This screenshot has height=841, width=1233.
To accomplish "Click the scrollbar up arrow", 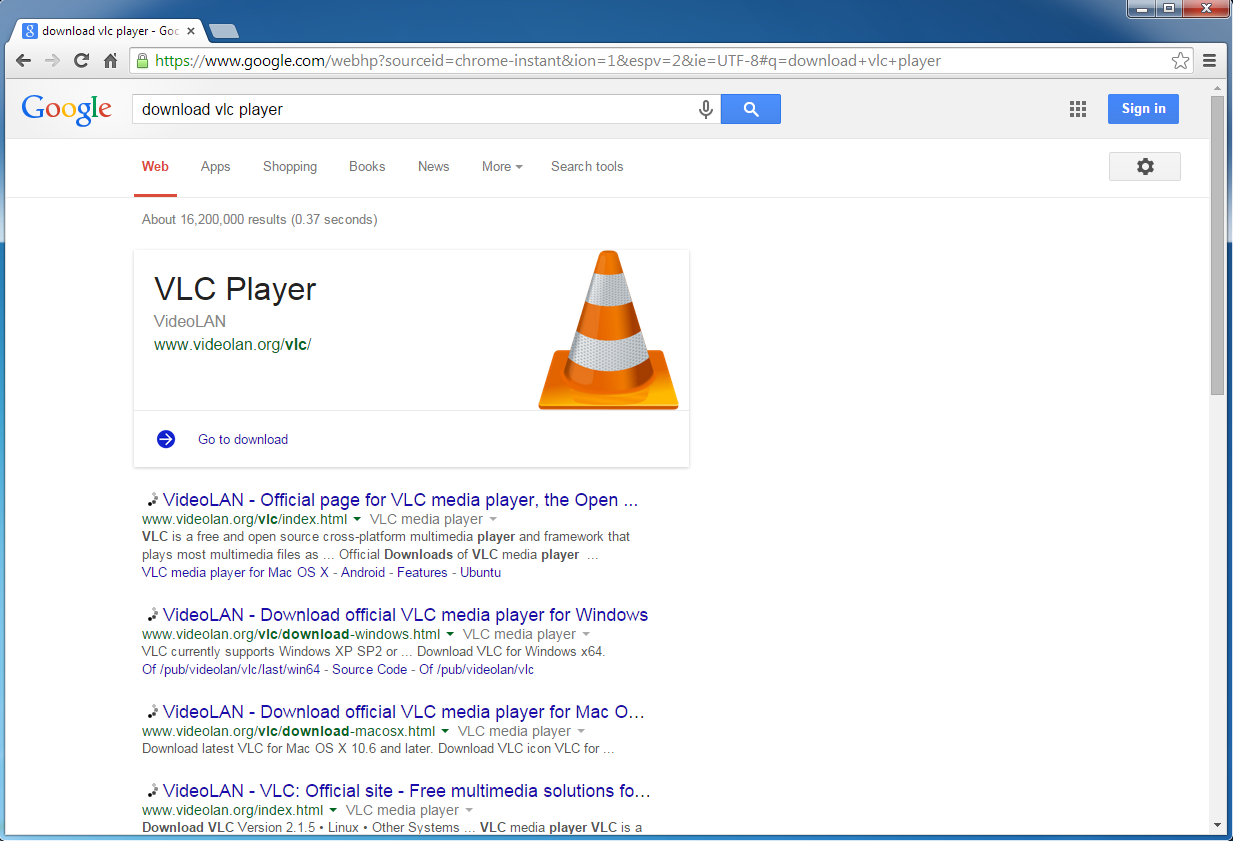I will pos(1217,90).
